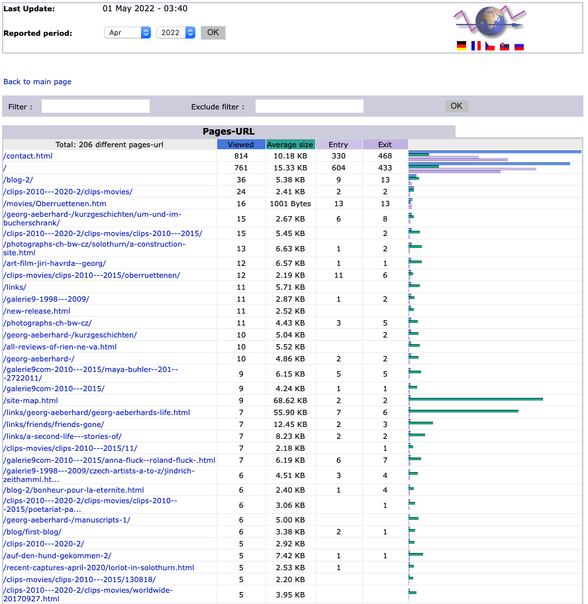
Task: Focus the Filter input field
Action: click(x=96, y=106)
